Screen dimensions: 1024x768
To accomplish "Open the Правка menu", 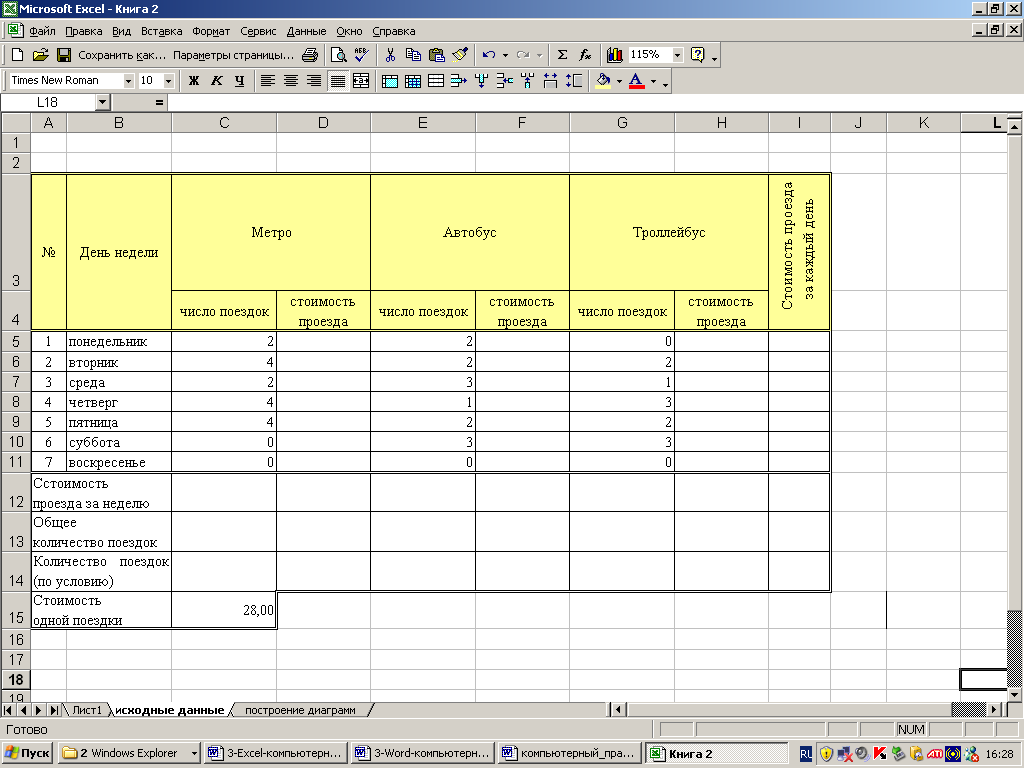I will 84,31.
